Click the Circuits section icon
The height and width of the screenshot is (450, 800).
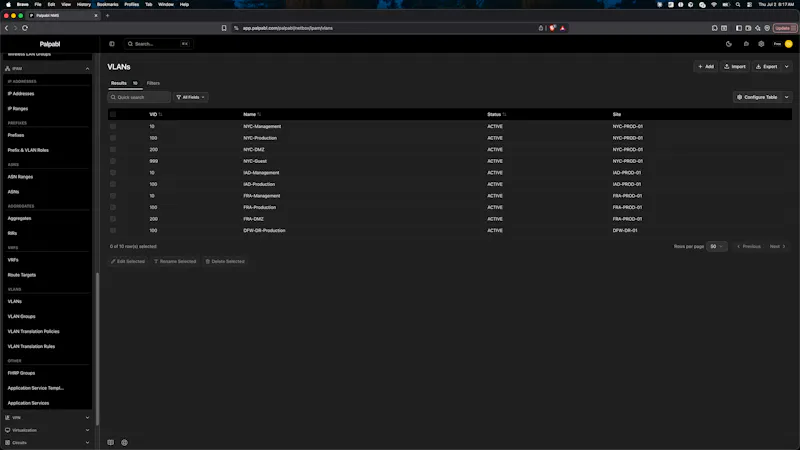pyautogui.click(x=8, y=442)
